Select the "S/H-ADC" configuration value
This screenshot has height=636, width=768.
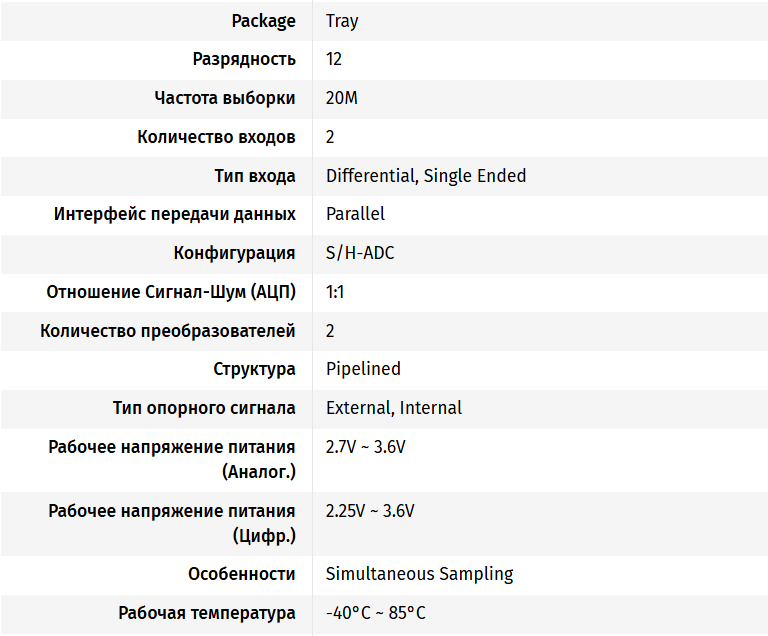click(x=360, y=253)
